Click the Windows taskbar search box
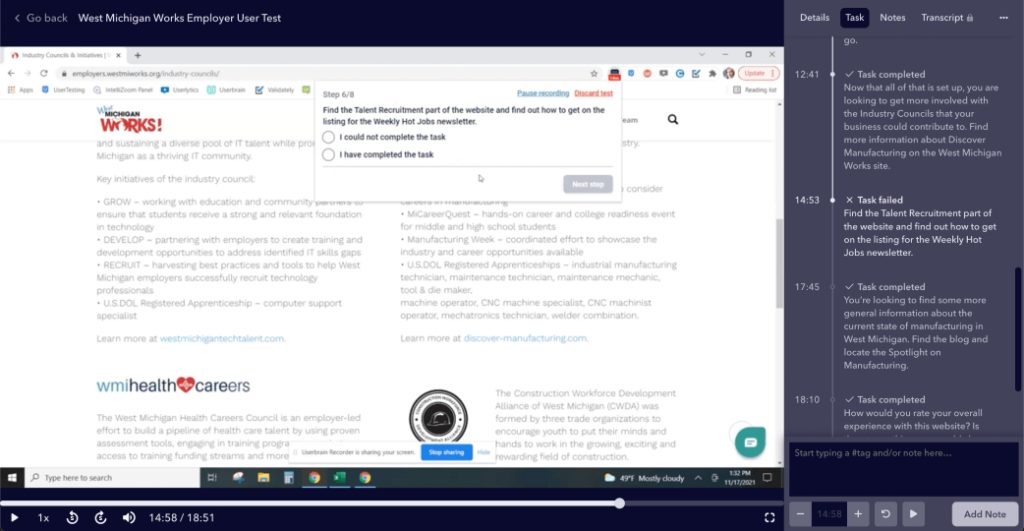Screen dimensions: 1024x531 pos(112,477)
